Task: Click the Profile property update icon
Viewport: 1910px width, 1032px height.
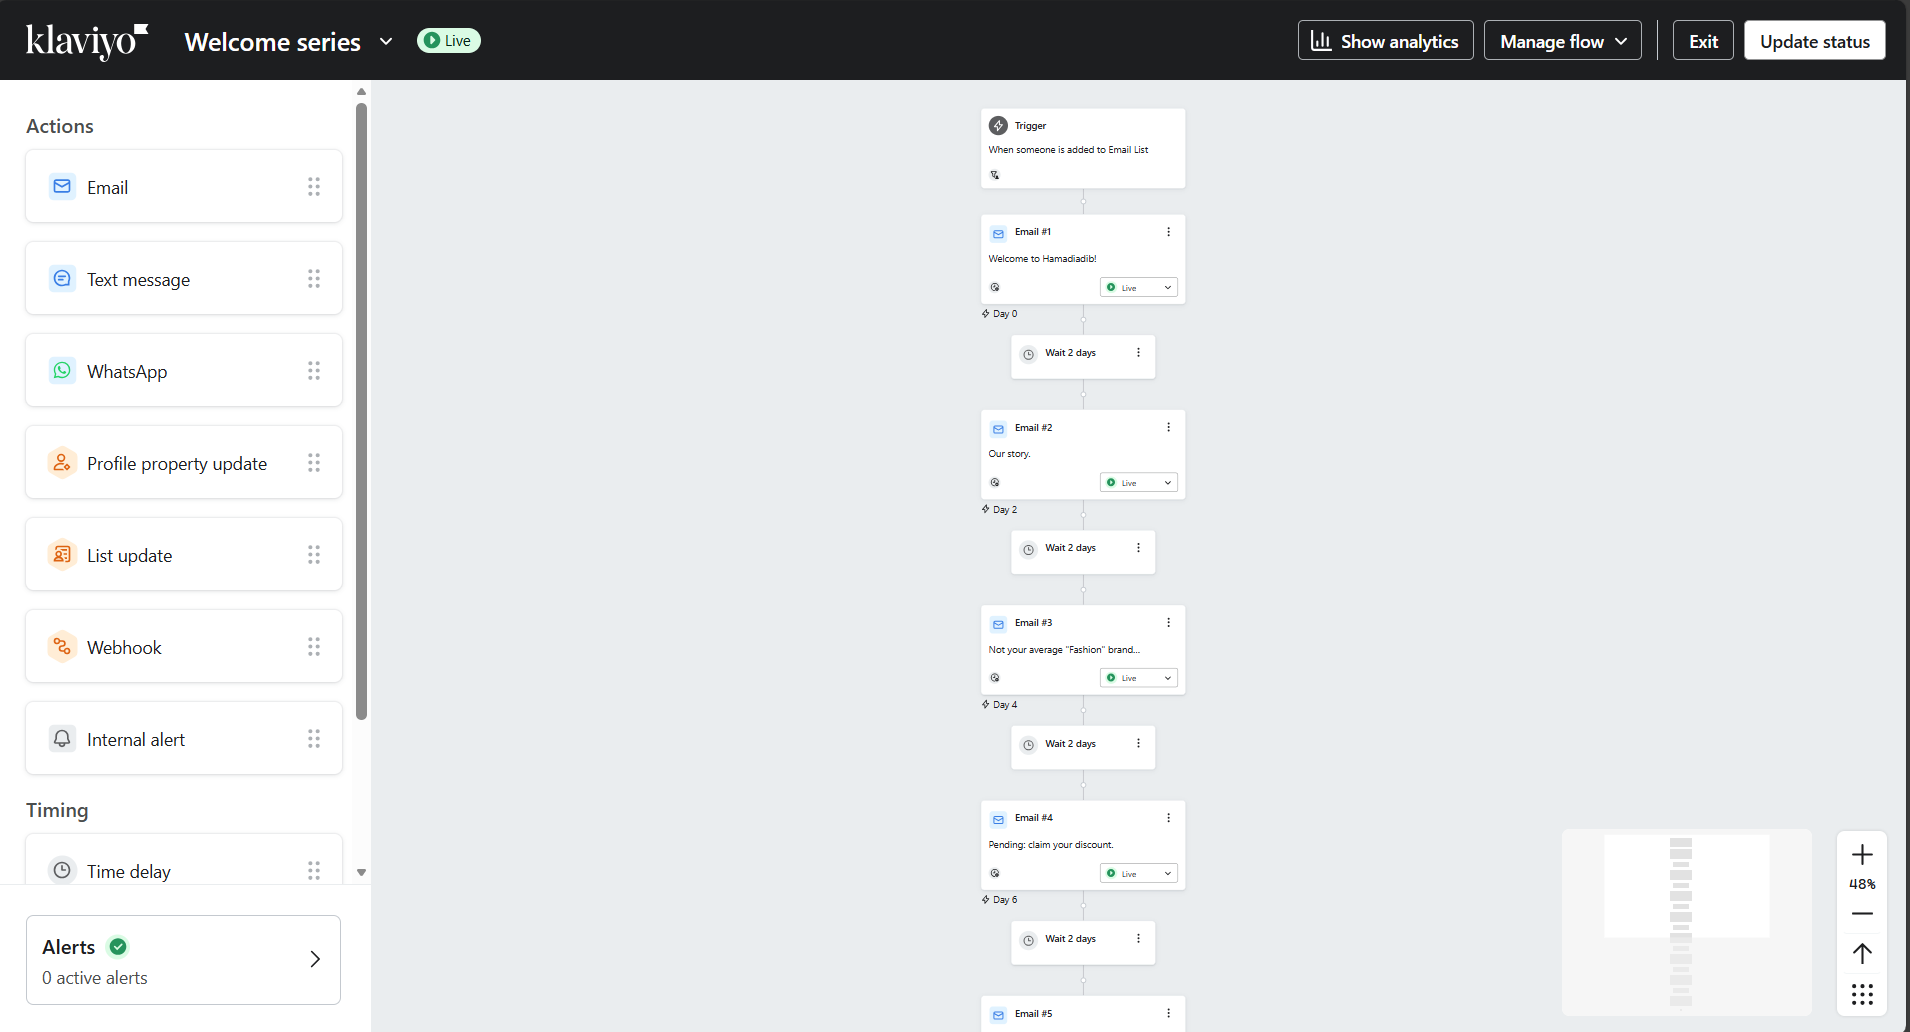Action: pyautogui.click(x=61, y=462)
